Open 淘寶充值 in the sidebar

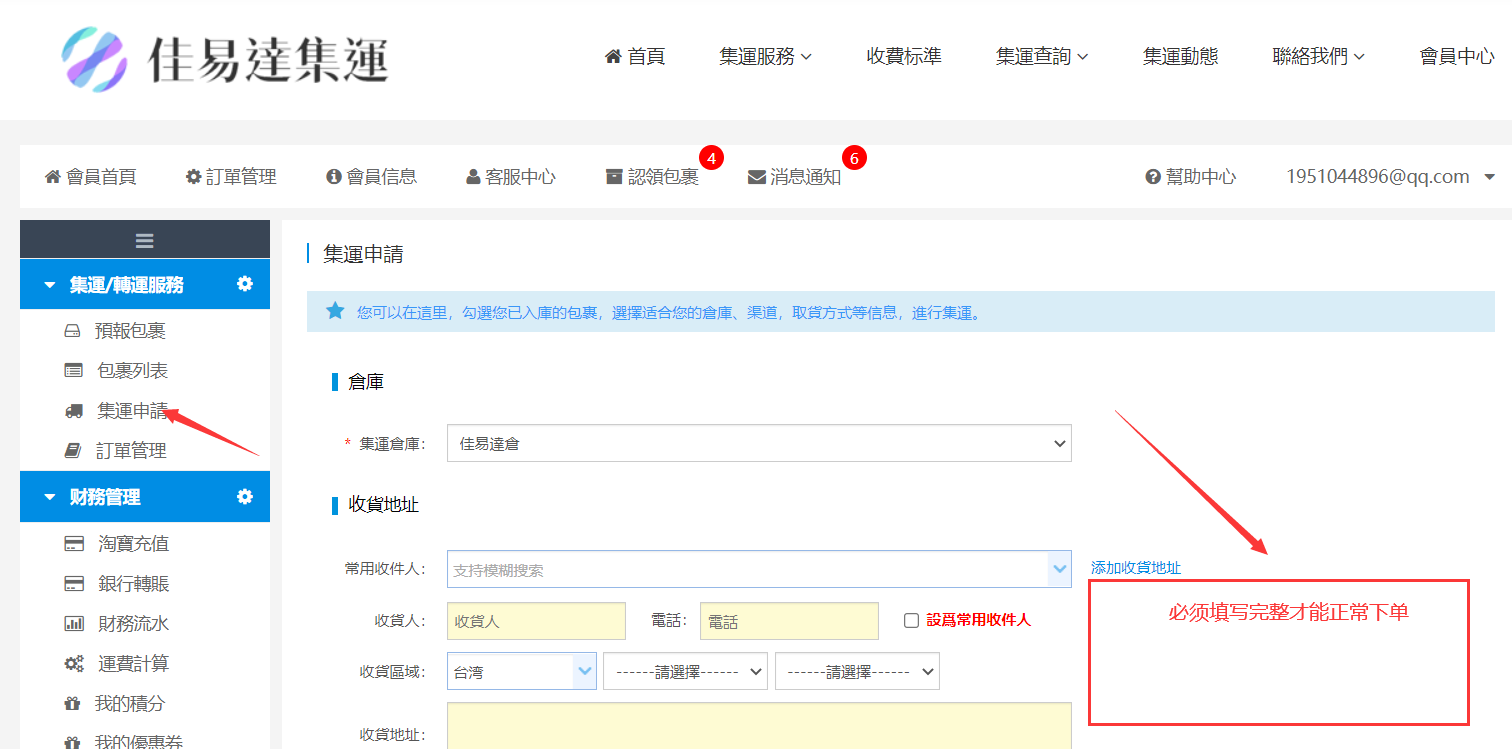click(133, 544)
